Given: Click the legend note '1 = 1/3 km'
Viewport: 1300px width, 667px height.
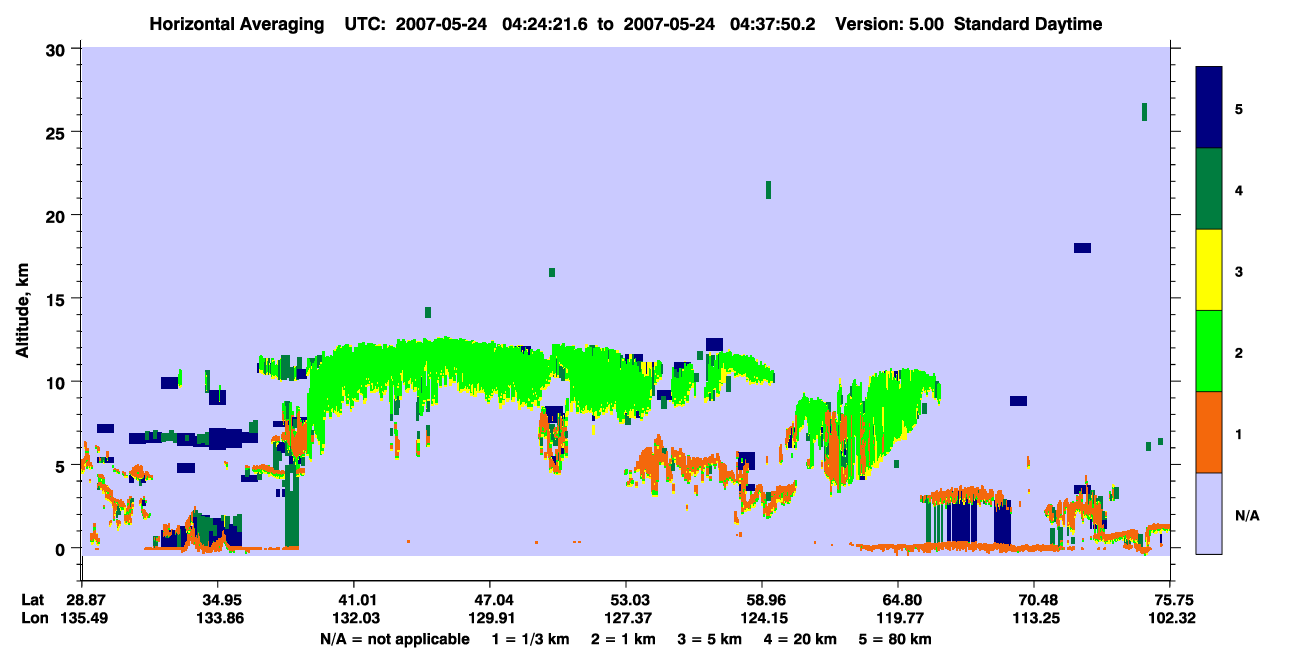Looking at the screenshot, I should pyautogui.click(x=529, y=639).
